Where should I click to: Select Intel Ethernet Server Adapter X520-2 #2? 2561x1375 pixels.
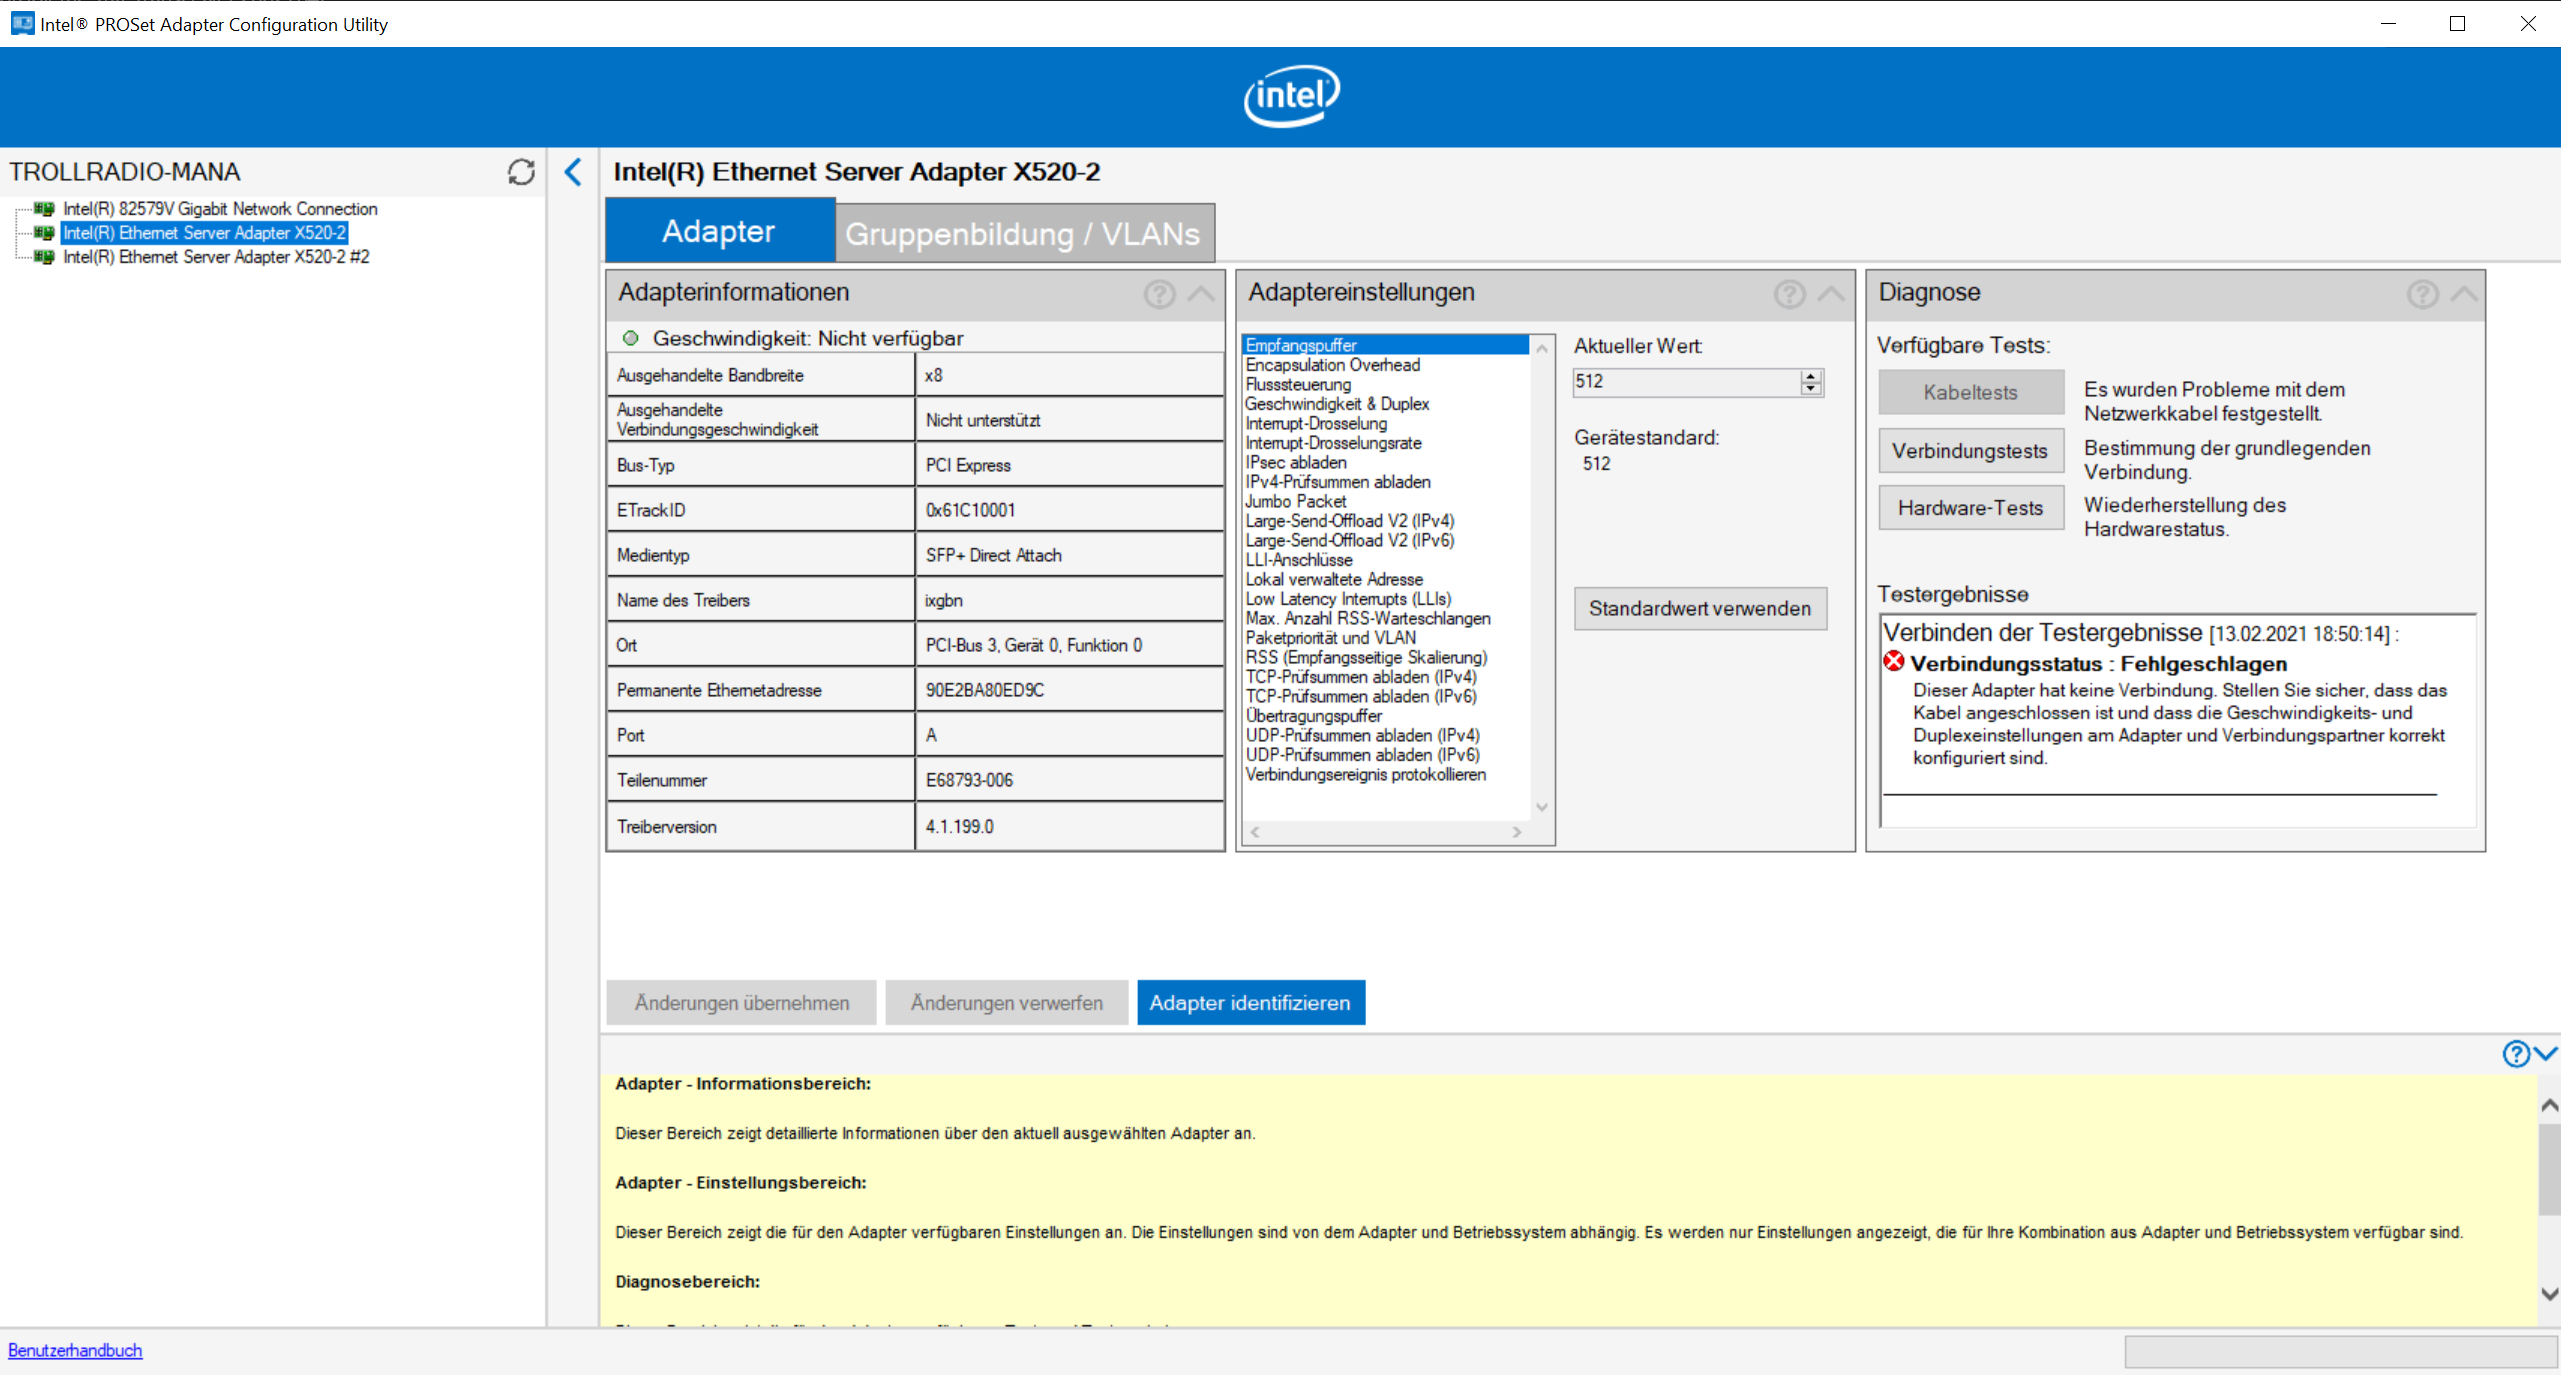216,257
